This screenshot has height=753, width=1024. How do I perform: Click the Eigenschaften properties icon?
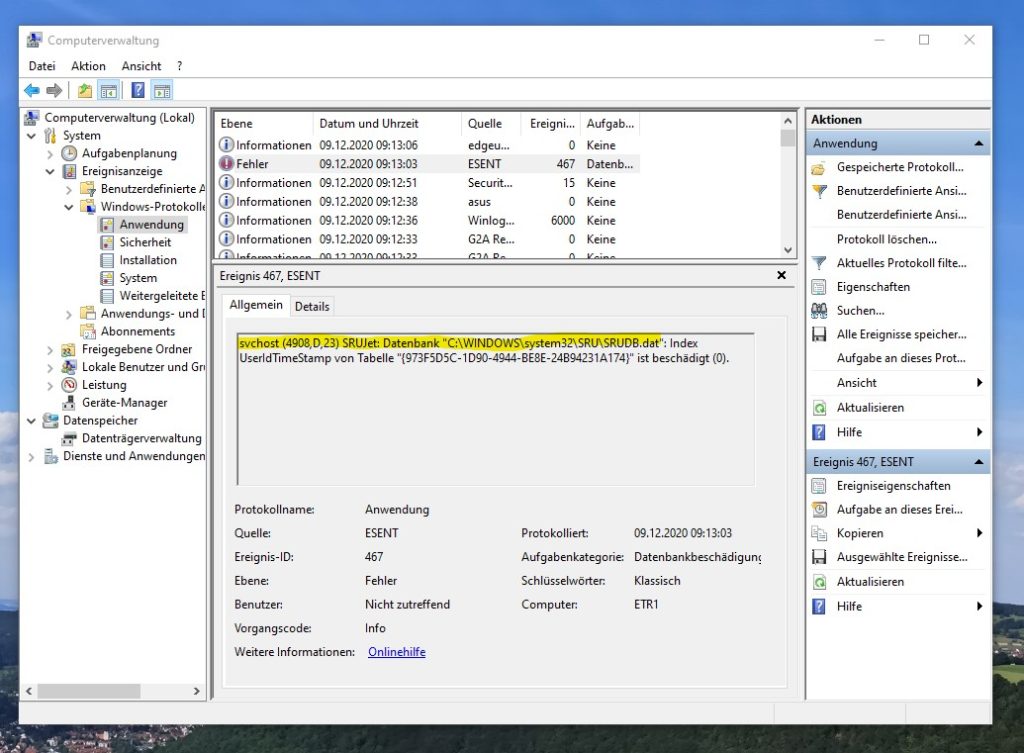pos(819,287)
